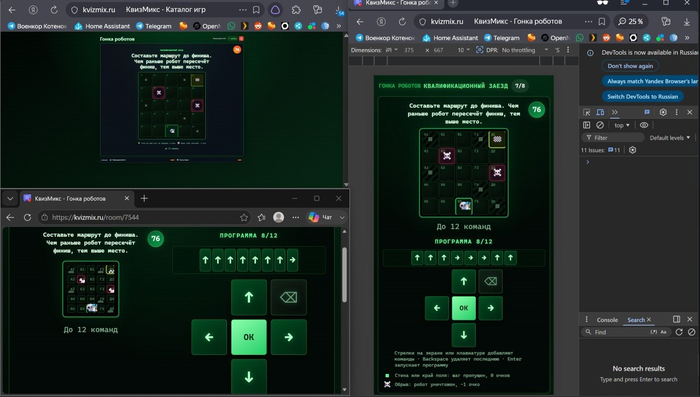Image resolution: width=700 pixels, height=397 pixels.
Task: Click the live expression eye icon
Action: pos(644,125)
